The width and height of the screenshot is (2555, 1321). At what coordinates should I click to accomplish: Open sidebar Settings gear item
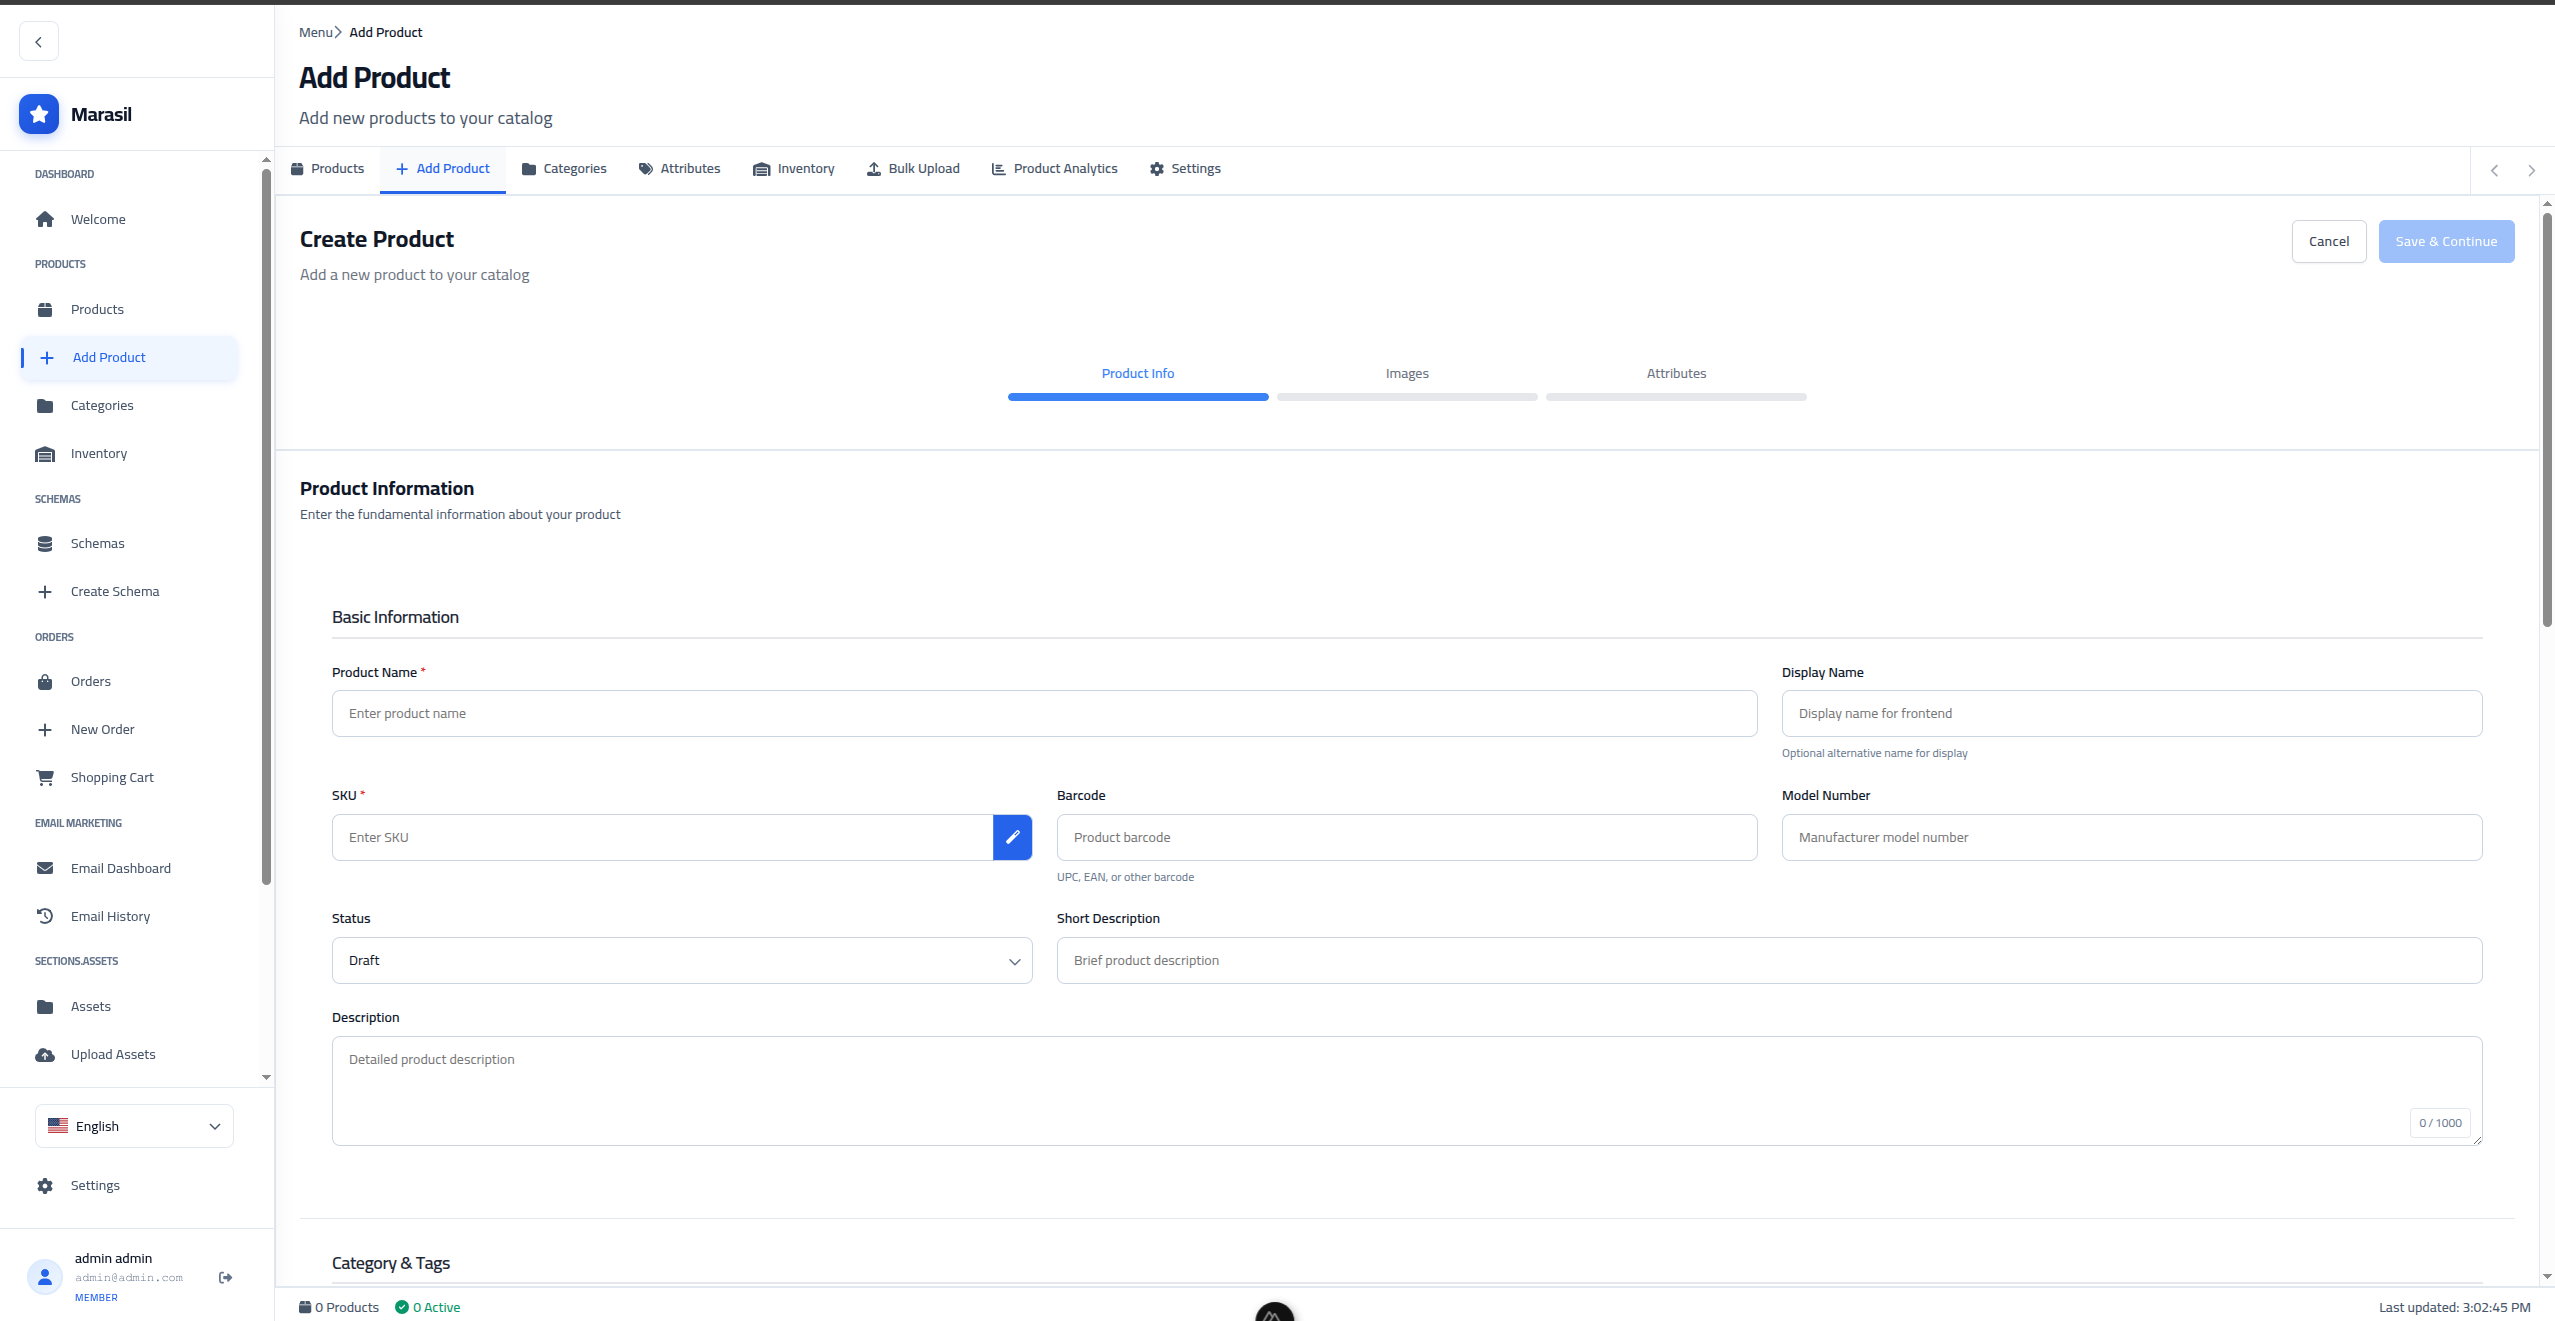94,1185
